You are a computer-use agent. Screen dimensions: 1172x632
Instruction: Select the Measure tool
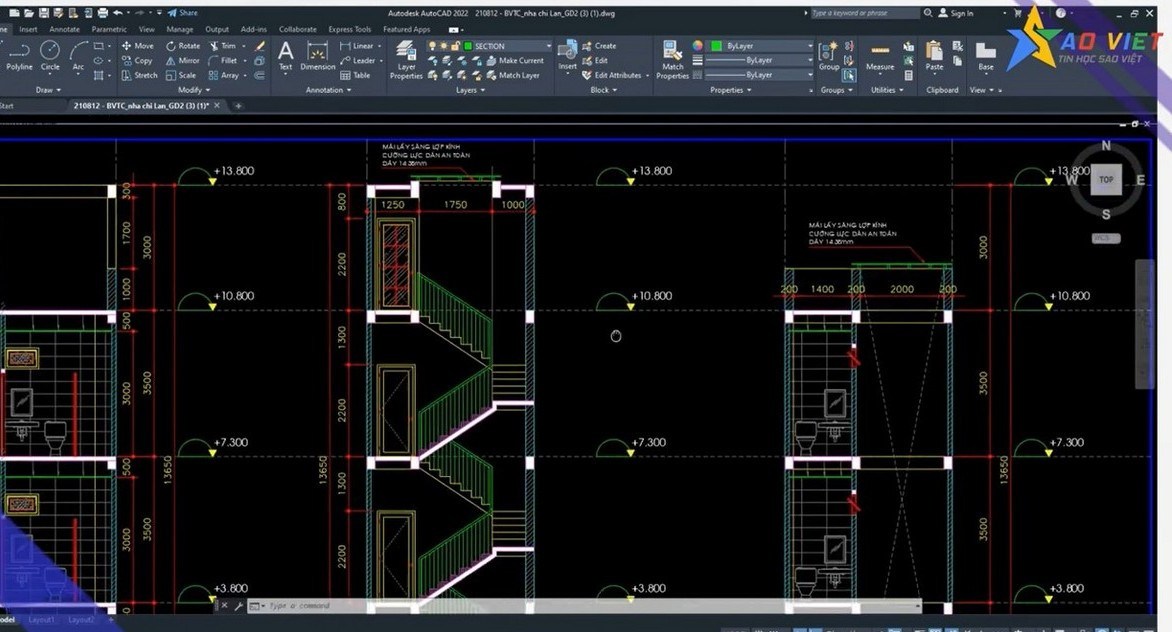click(x=879, y=58)
